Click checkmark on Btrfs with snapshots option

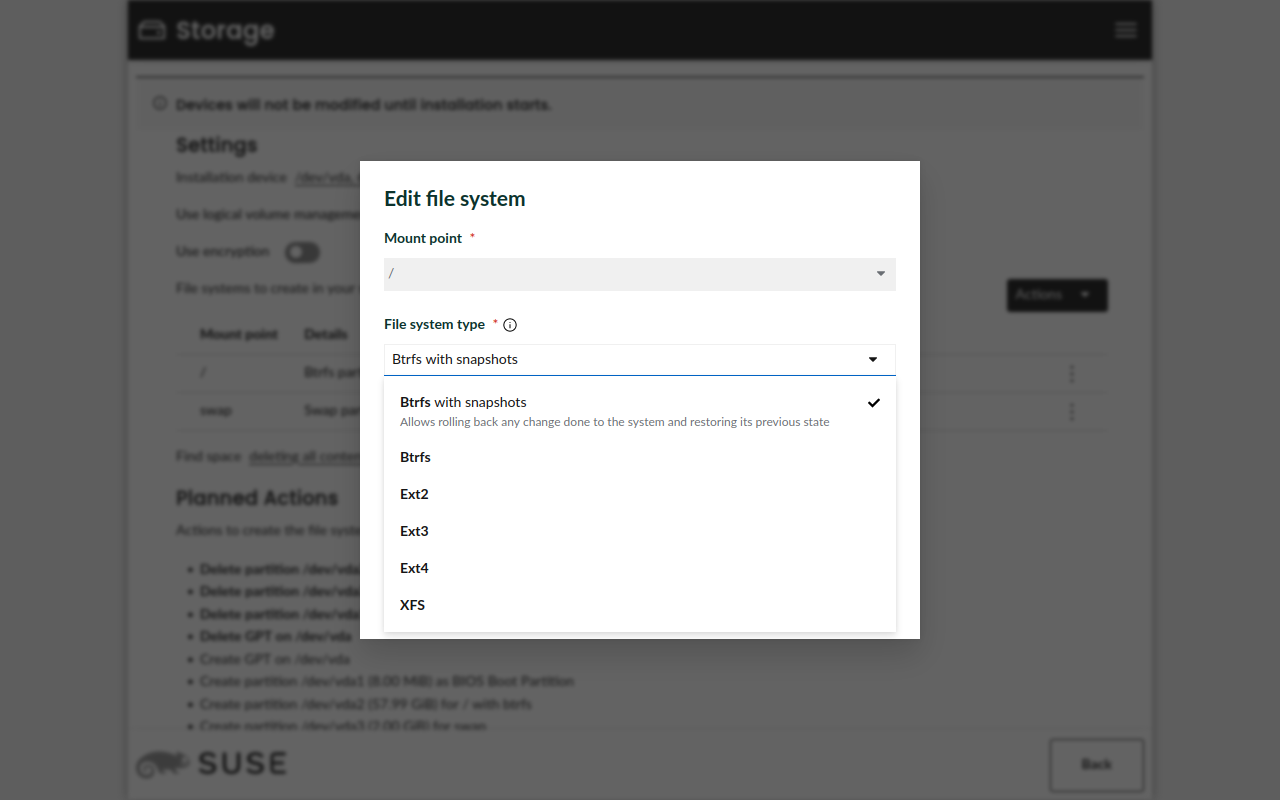tap(874, 403)
